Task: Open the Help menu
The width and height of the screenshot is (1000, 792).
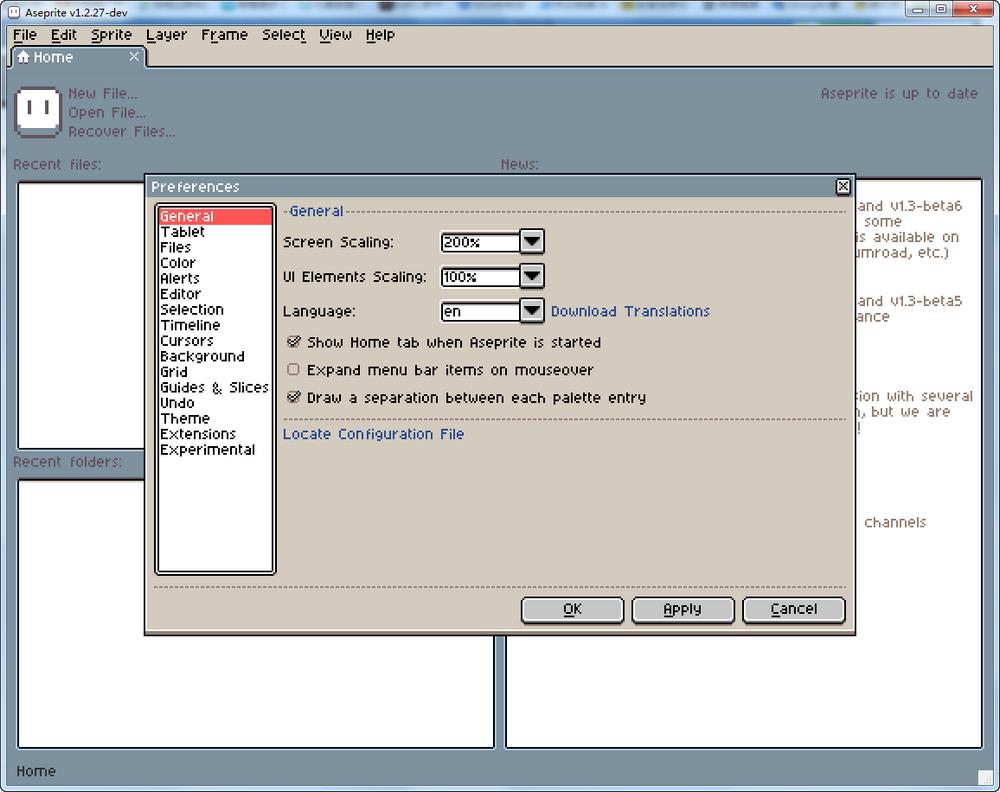Action: [x=380, y=35]
